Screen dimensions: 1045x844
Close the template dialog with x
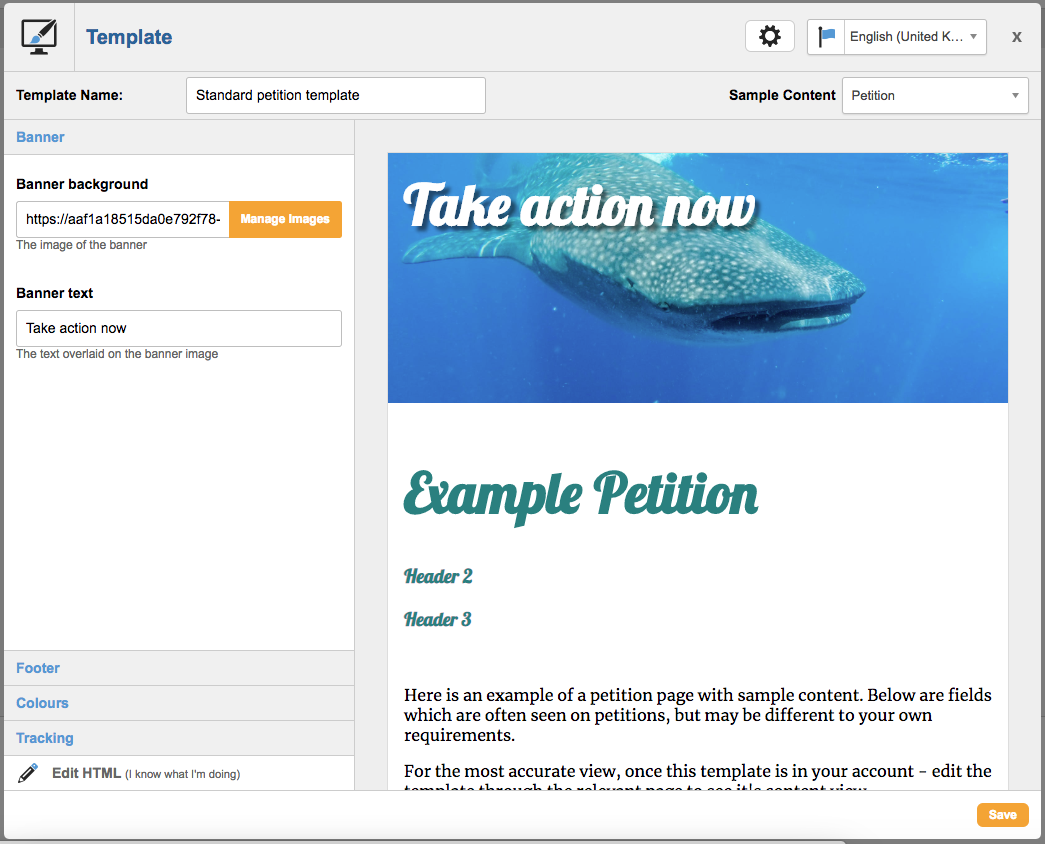pos(1016,37)
